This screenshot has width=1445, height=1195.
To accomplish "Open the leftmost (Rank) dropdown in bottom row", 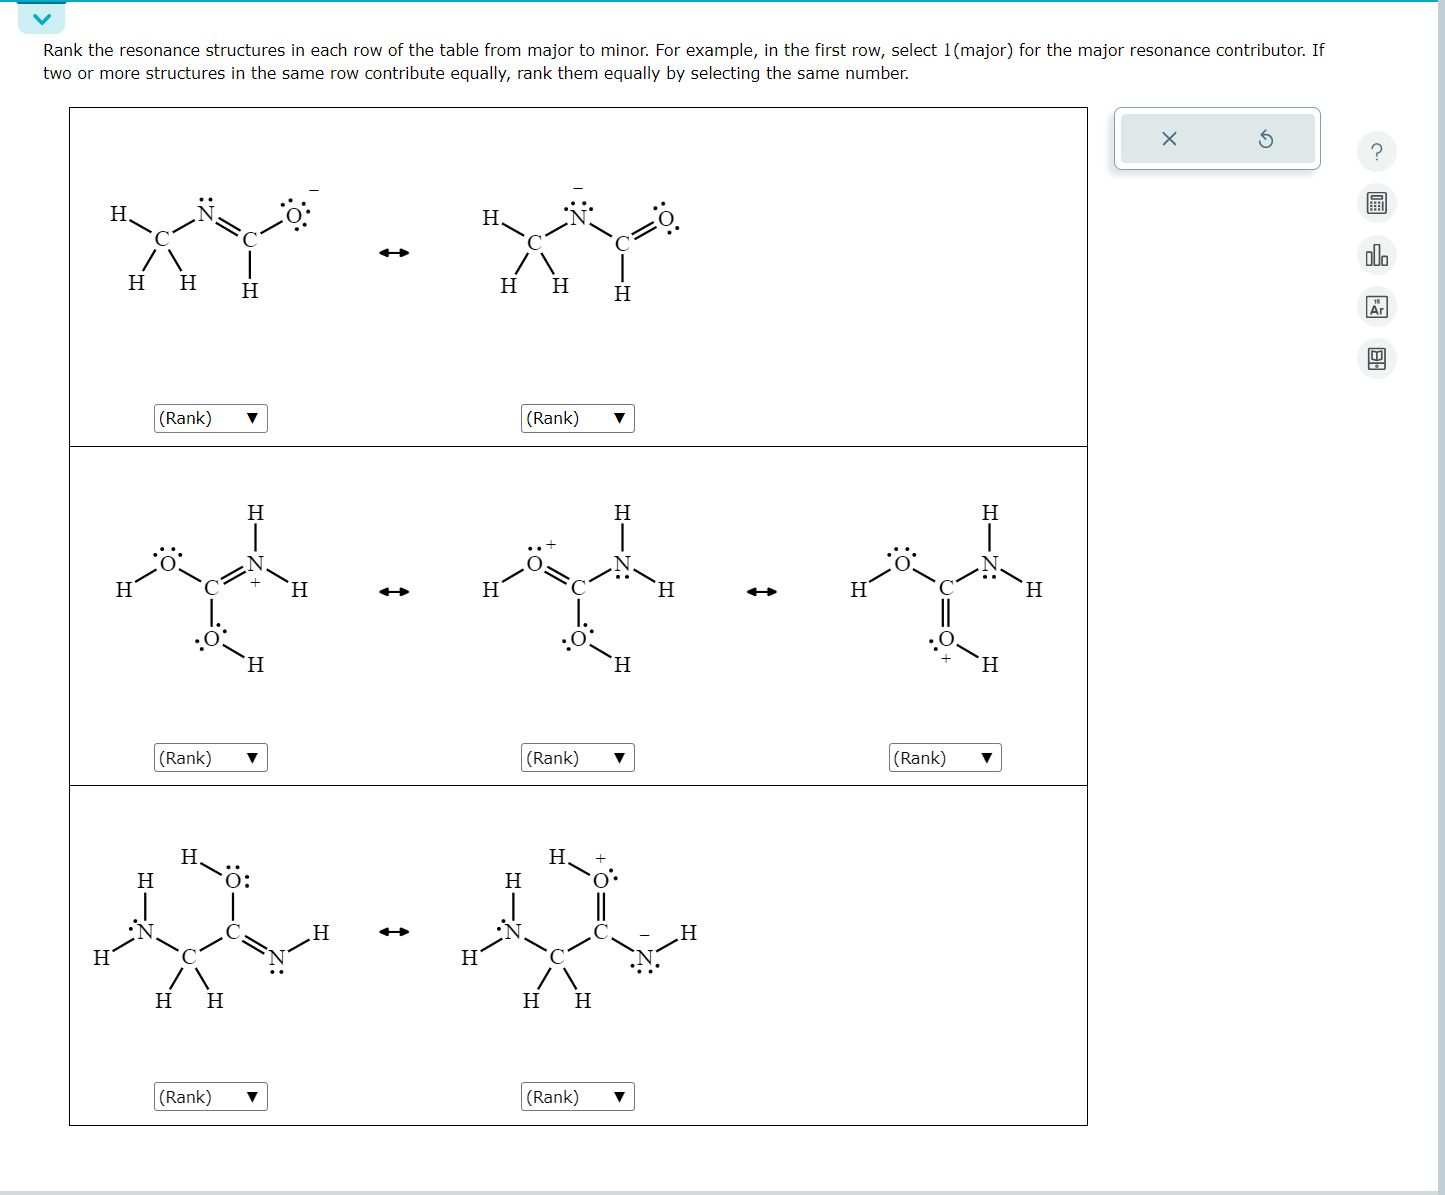I will (210, 1096).
